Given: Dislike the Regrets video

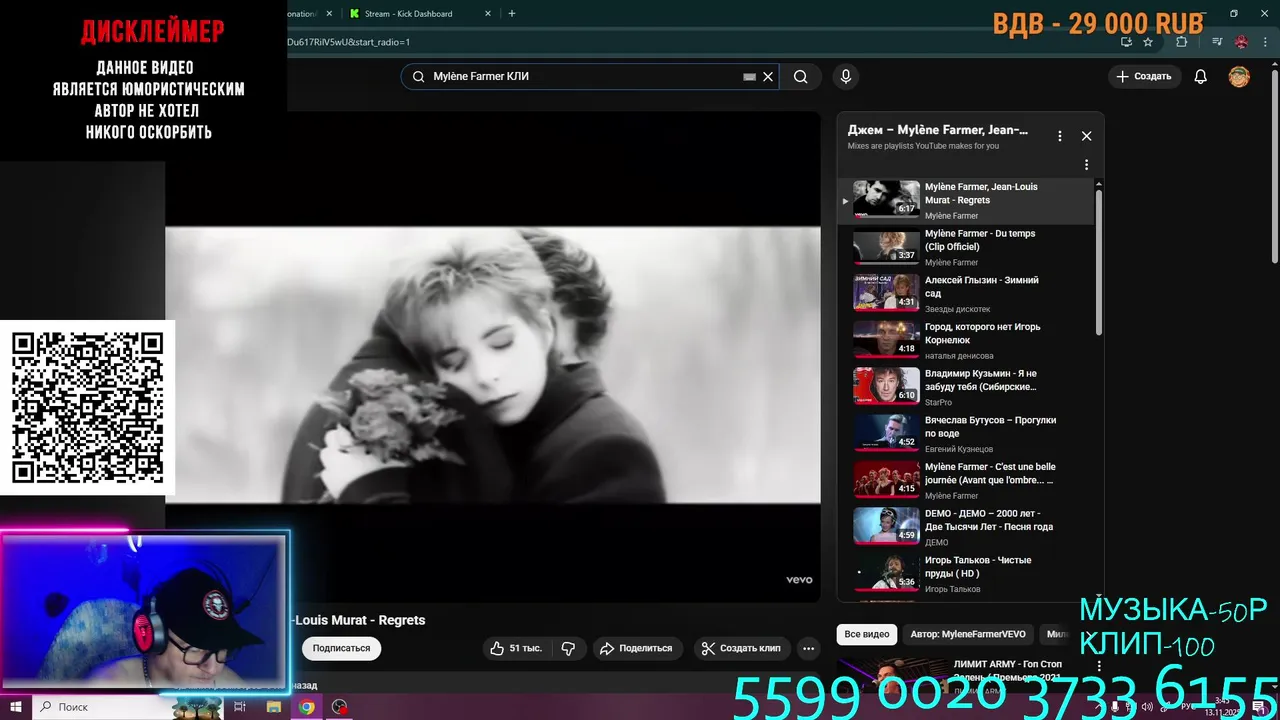Looking at the screenshot, I should pos(568,648).
